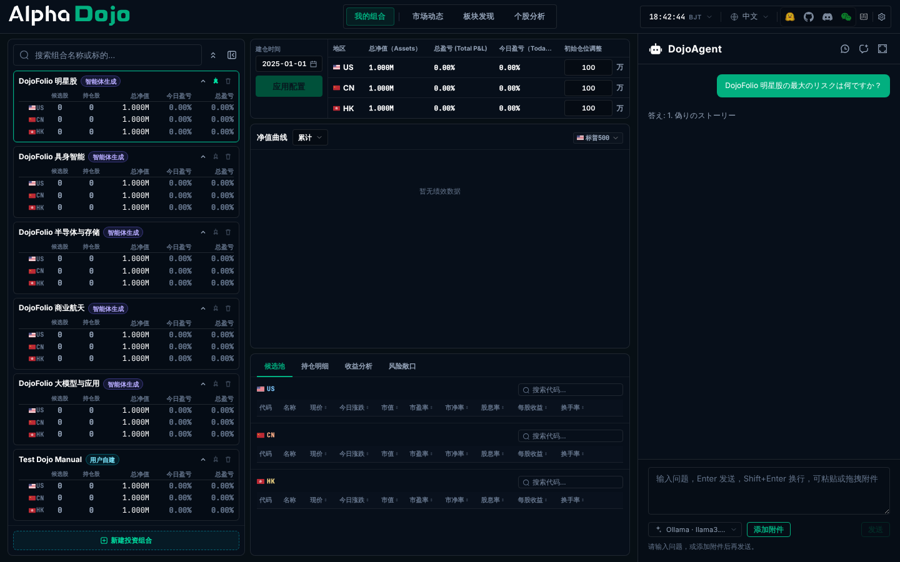
Task: Click the 2025-01-01 start date field
Action: pos(289,64)
